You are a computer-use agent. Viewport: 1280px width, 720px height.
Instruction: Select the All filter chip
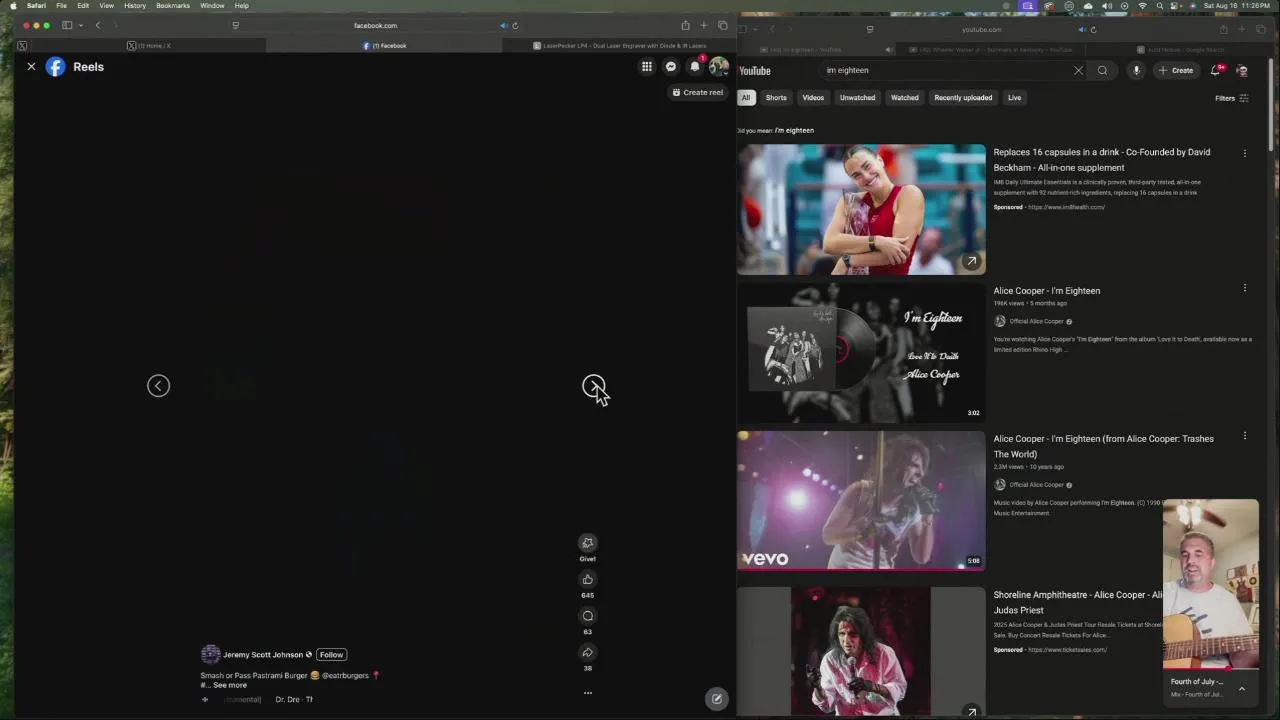pos(745,98)
